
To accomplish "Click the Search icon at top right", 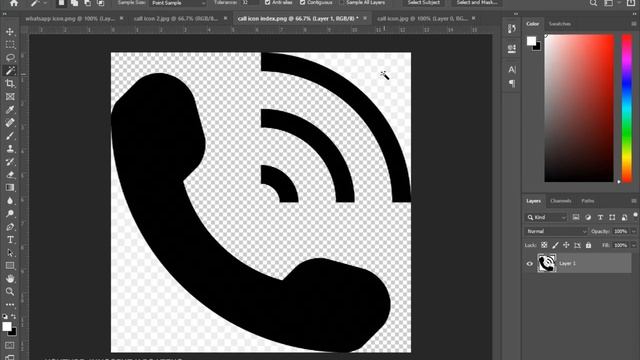I will [x=593, y=3].
